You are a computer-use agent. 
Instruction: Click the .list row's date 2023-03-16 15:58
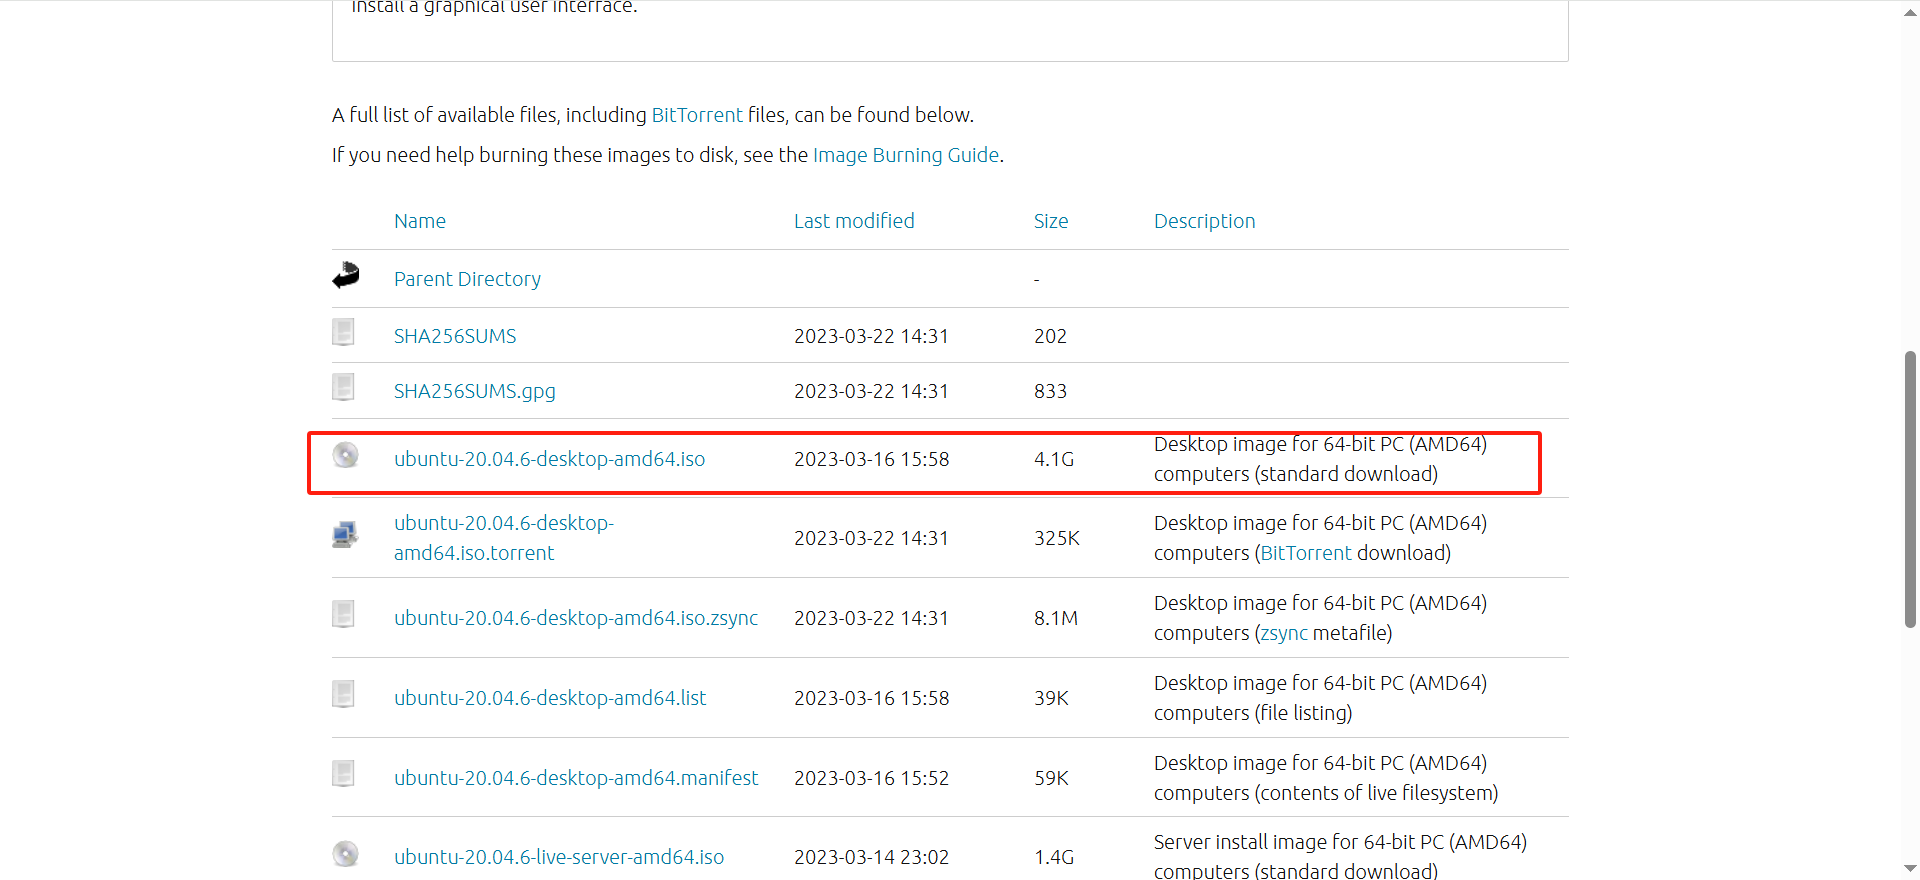(x=871, y=698)
